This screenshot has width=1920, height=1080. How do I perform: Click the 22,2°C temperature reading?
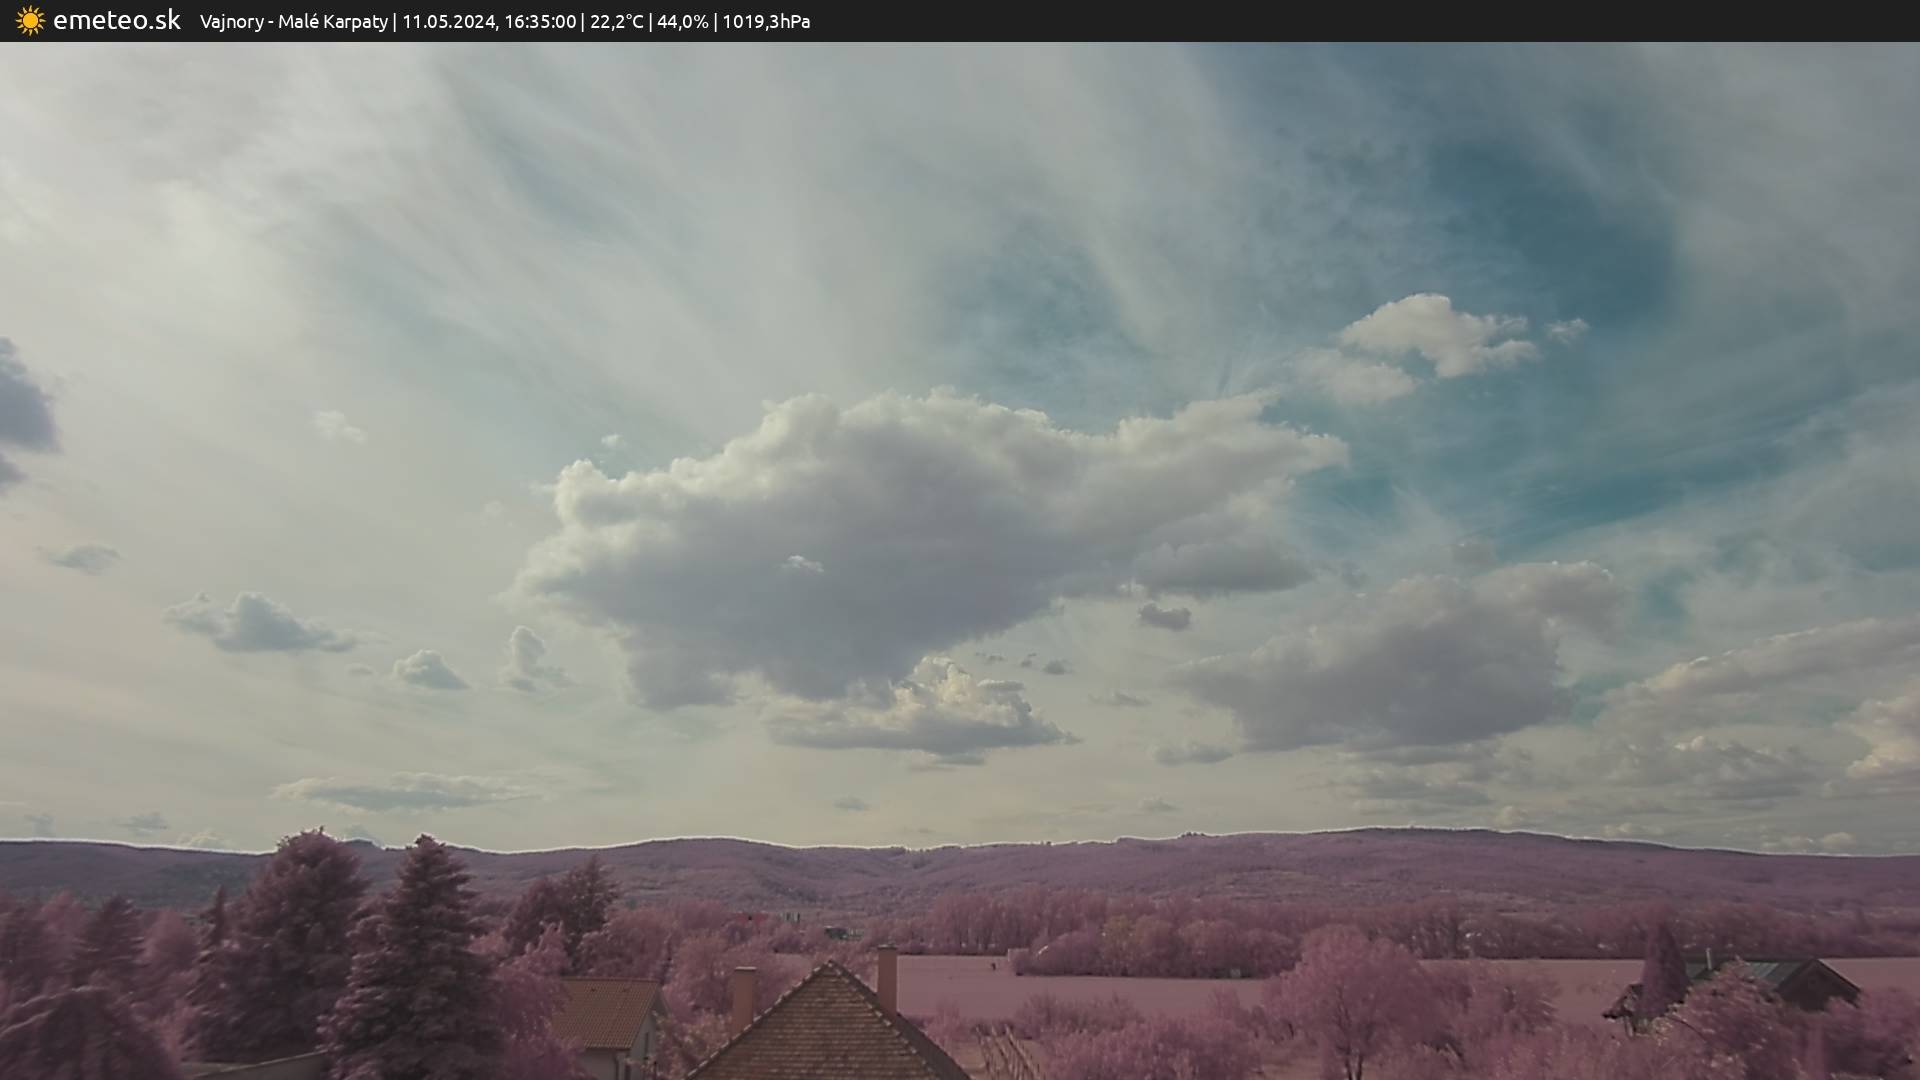[617, 22]
